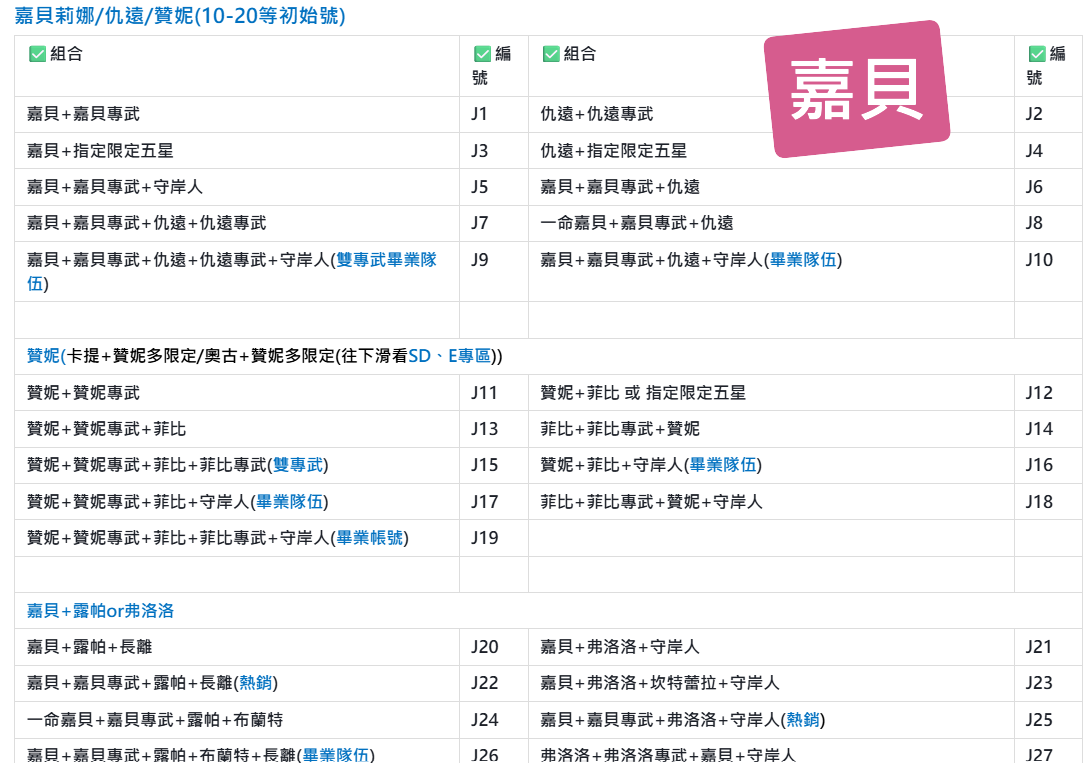Open the 畢業隊伍 link in row J16
This screenshot has width=1092, height=763.
(723, 465)
